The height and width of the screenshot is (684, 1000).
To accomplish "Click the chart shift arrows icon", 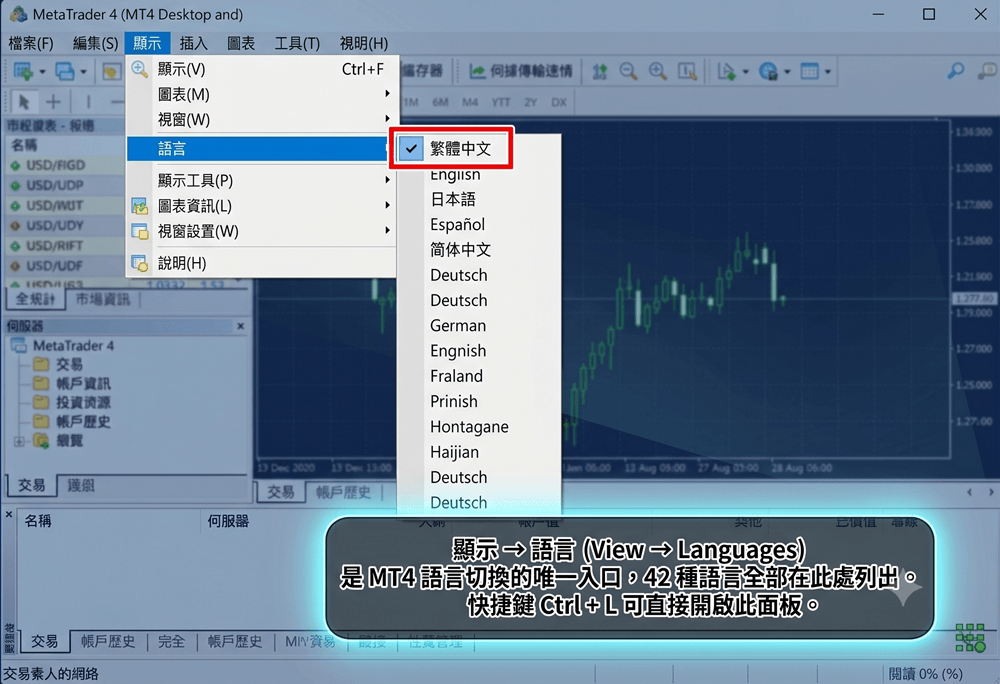I will click(x=599, y=71).
